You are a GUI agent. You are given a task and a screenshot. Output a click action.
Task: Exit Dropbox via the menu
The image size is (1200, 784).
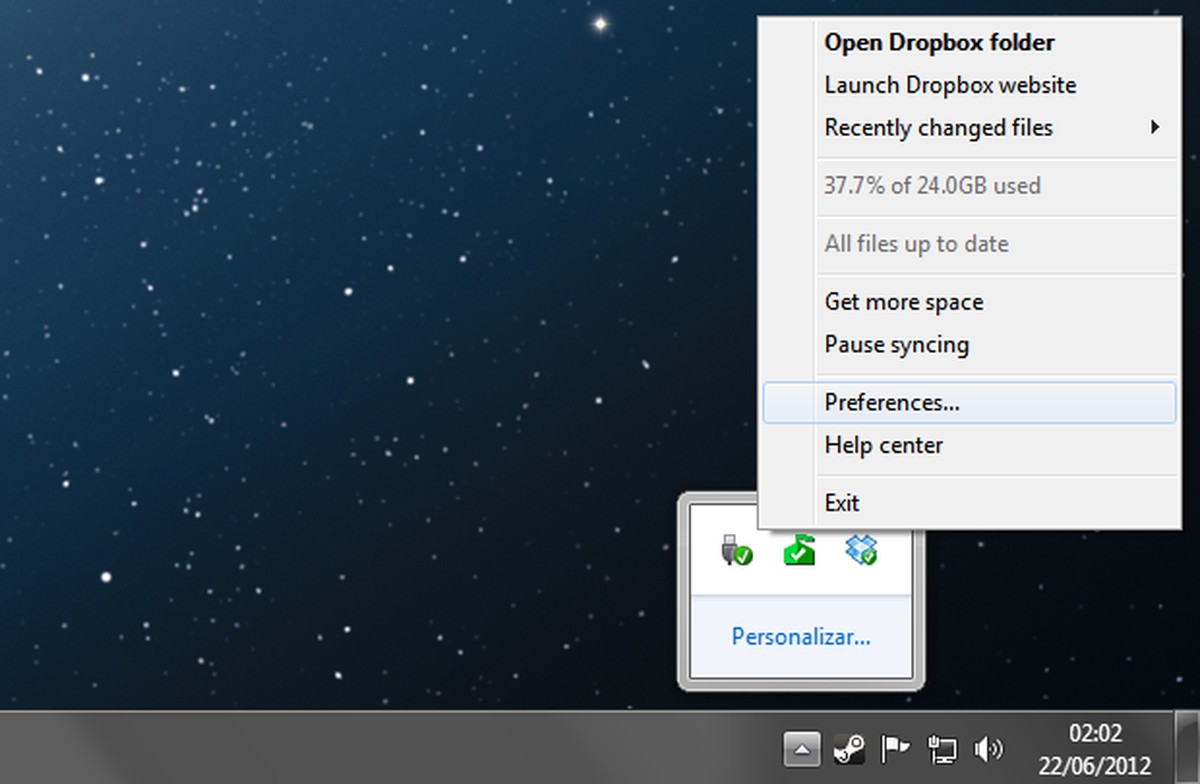(841, 502)
